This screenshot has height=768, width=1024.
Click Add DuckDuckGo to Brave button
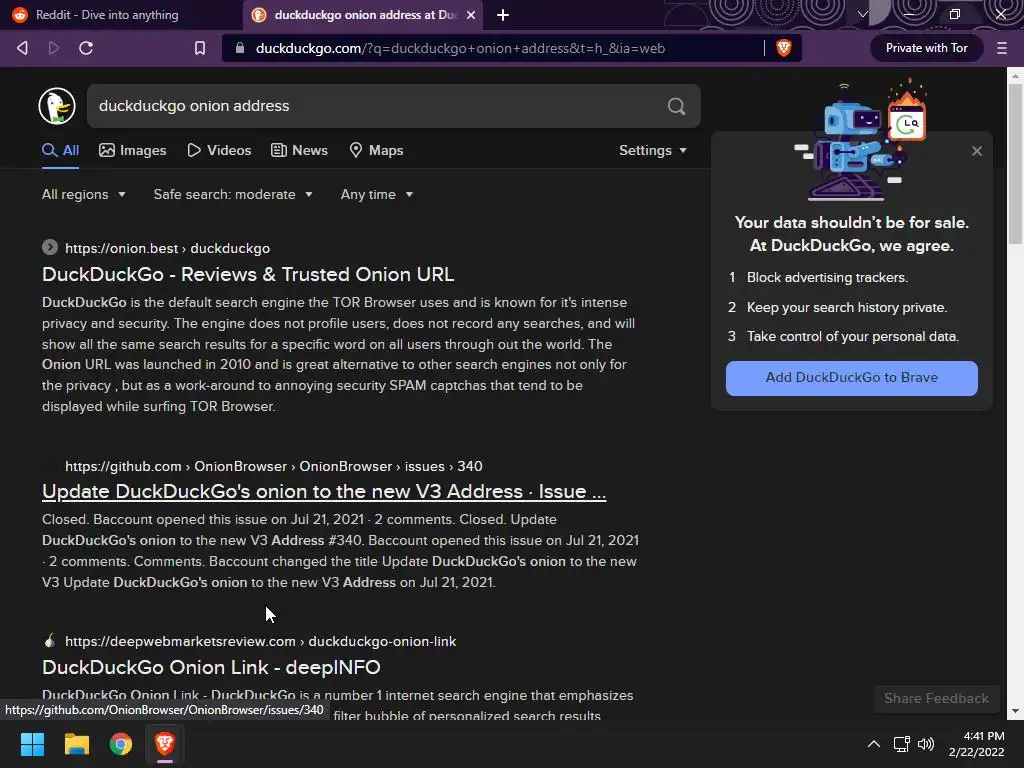[852, 378]
